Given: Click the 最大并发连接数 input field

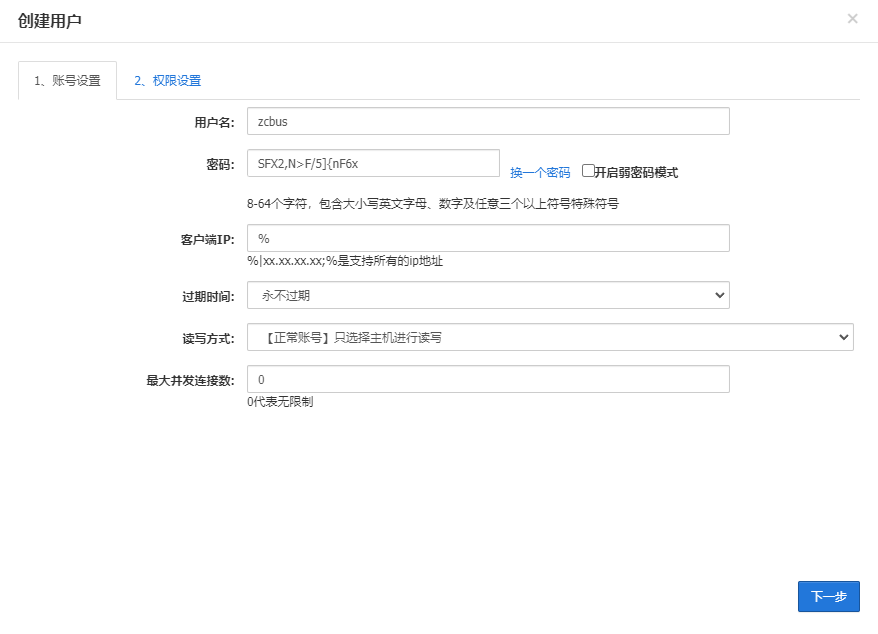Looking at the screenshot, I should 488,380.
